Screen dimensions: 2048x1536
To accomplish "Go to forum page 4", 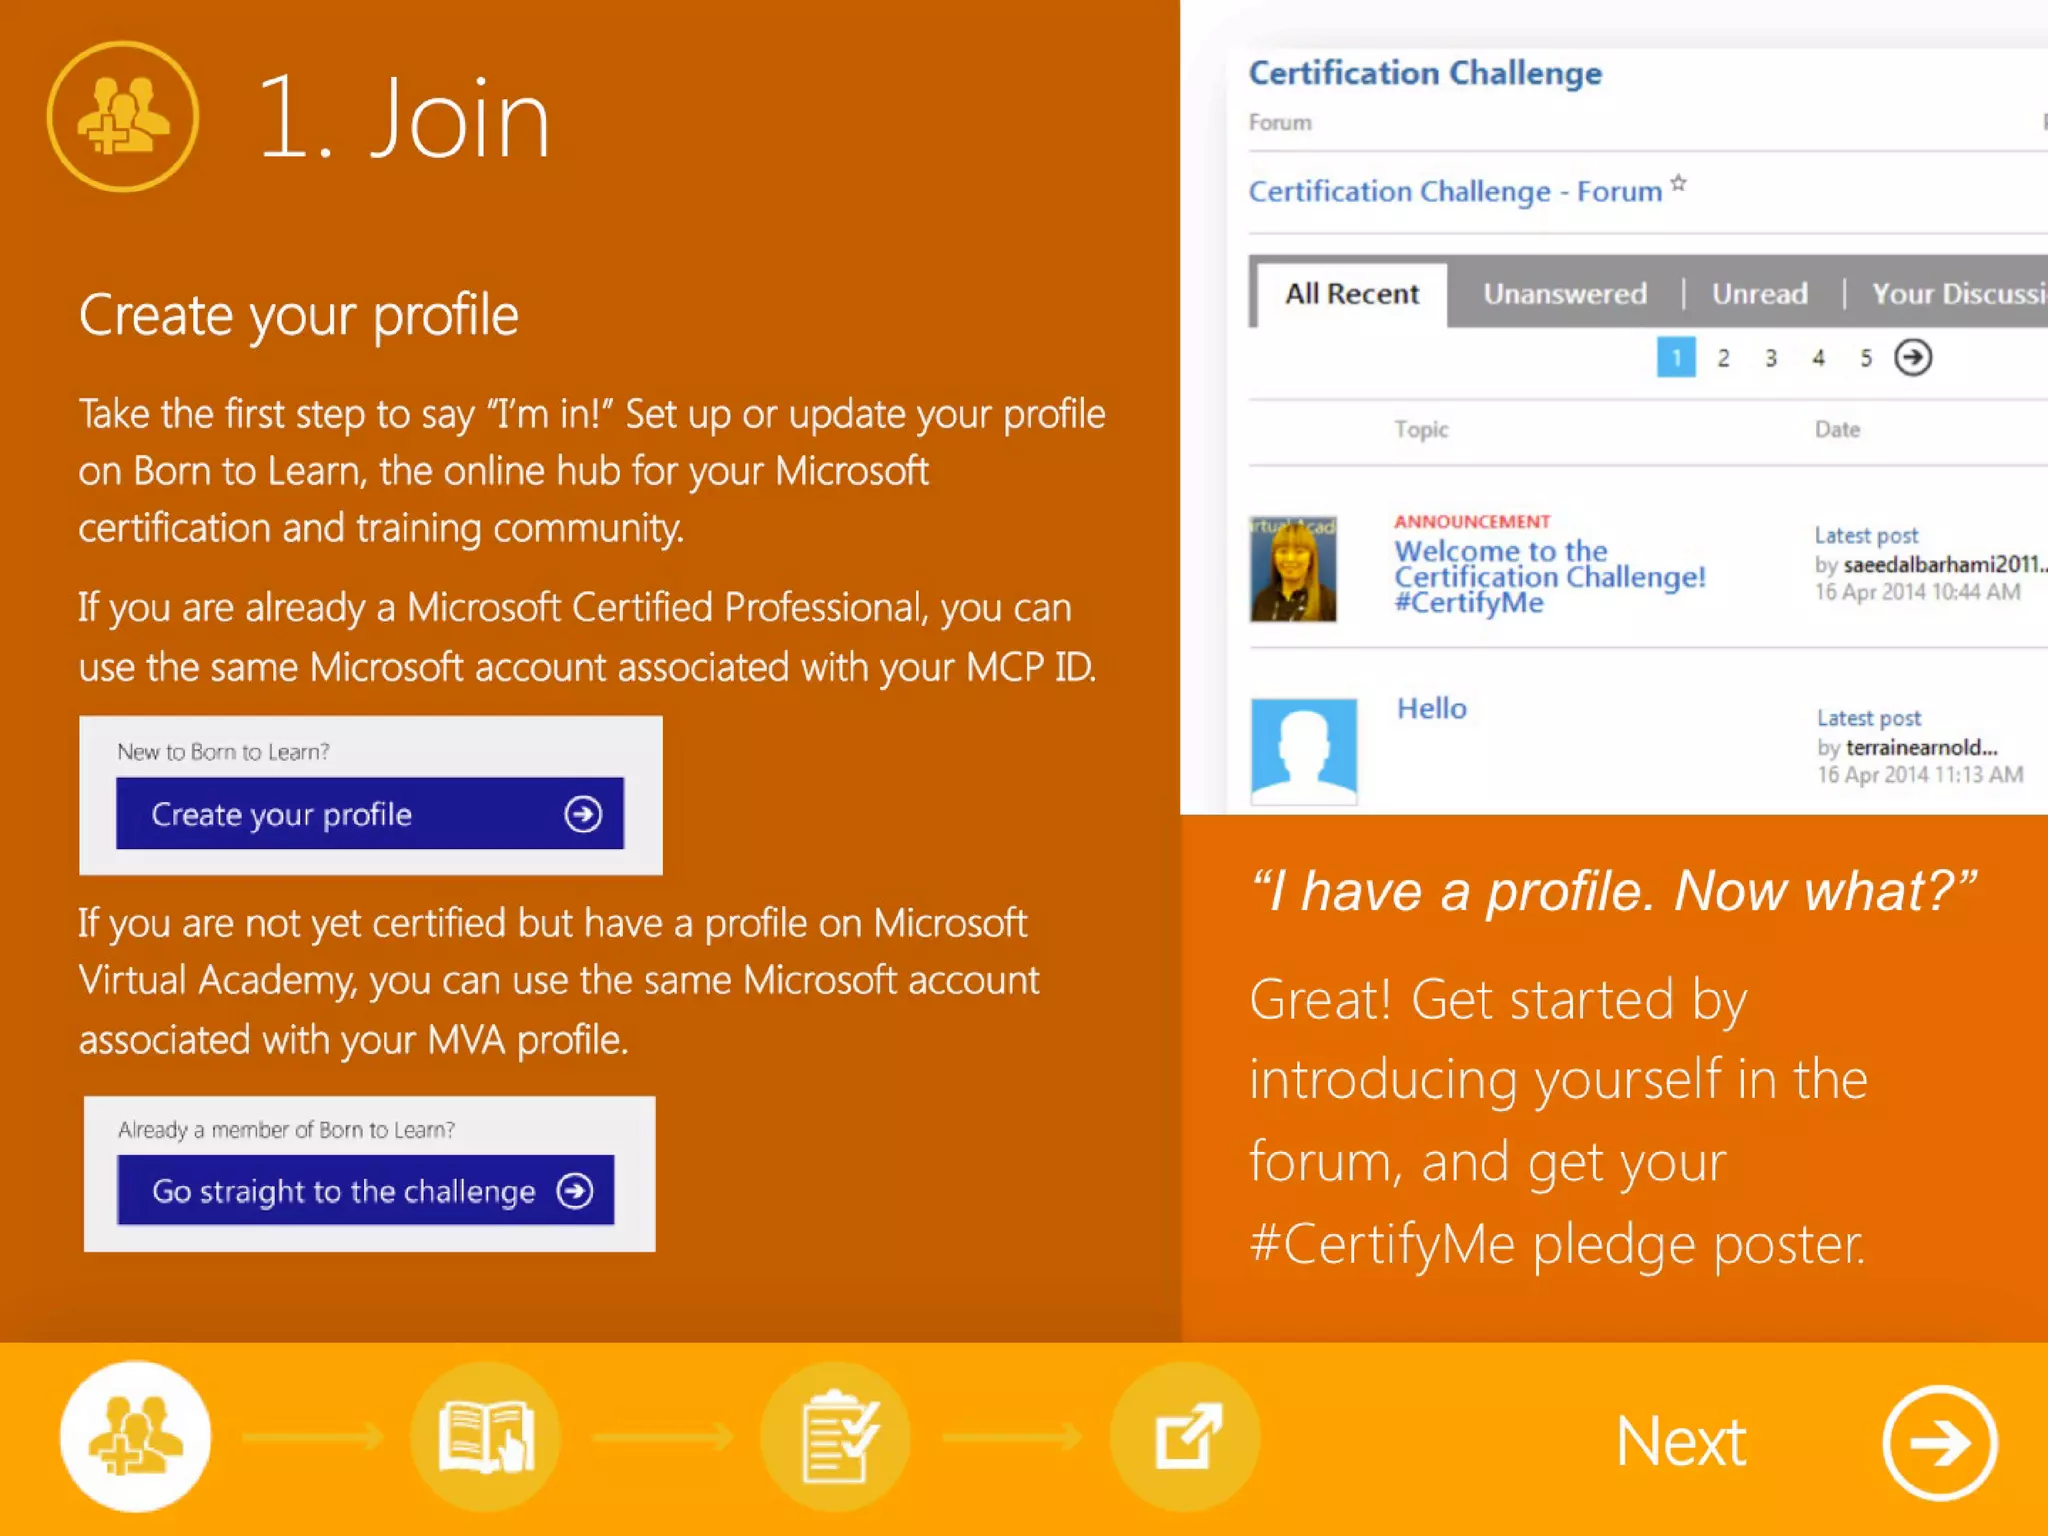I will click(1818, 358).
